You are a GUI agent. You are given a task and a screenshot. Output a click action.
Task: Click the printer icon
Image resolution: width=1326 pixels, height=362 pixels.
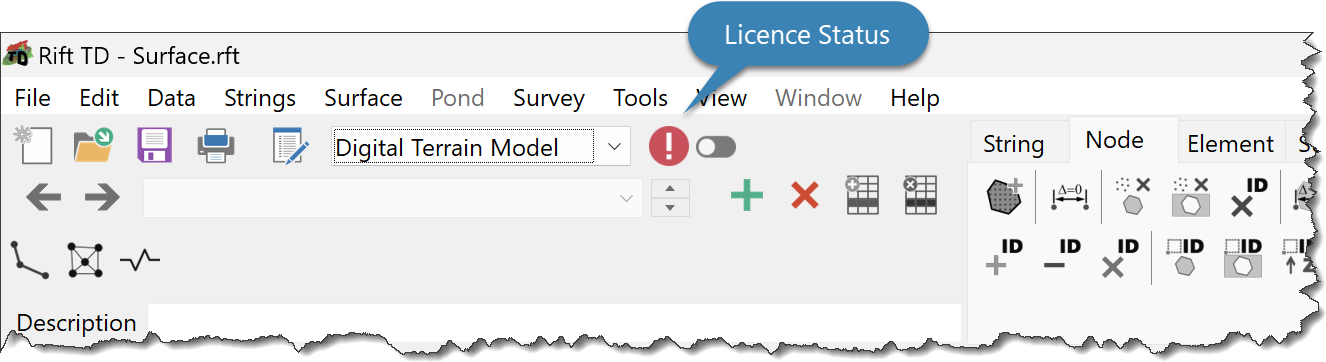tap(216, 147)
